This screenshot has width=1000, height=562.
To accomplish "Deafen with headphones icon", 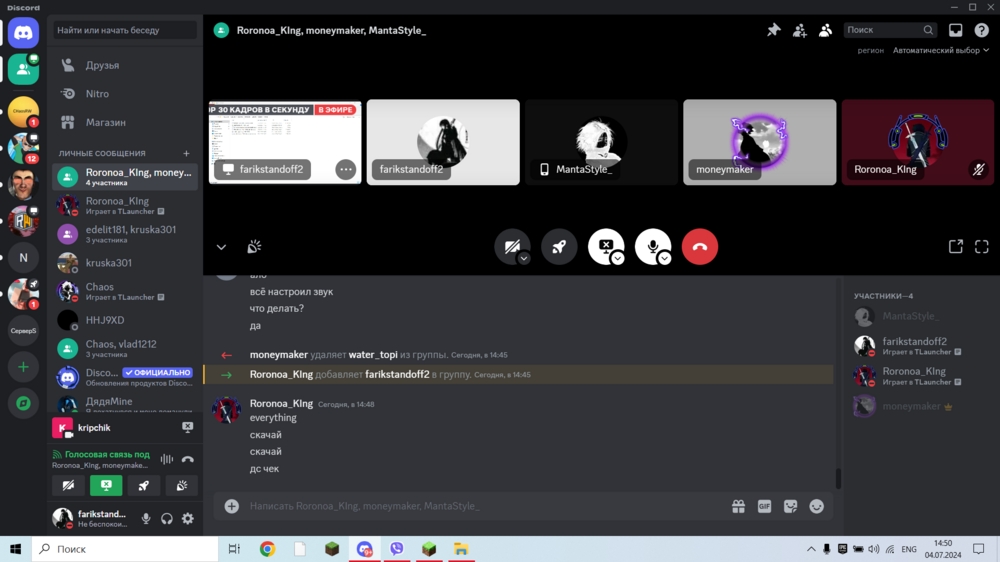I will point(166,519).
